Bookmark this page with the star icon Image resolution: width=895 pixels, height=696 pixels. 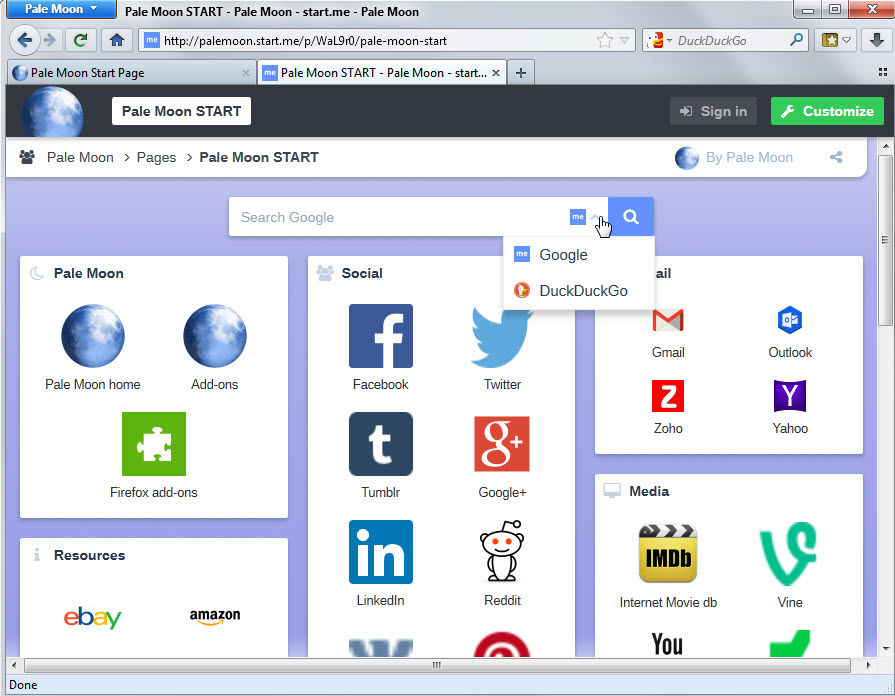[604, 41]
